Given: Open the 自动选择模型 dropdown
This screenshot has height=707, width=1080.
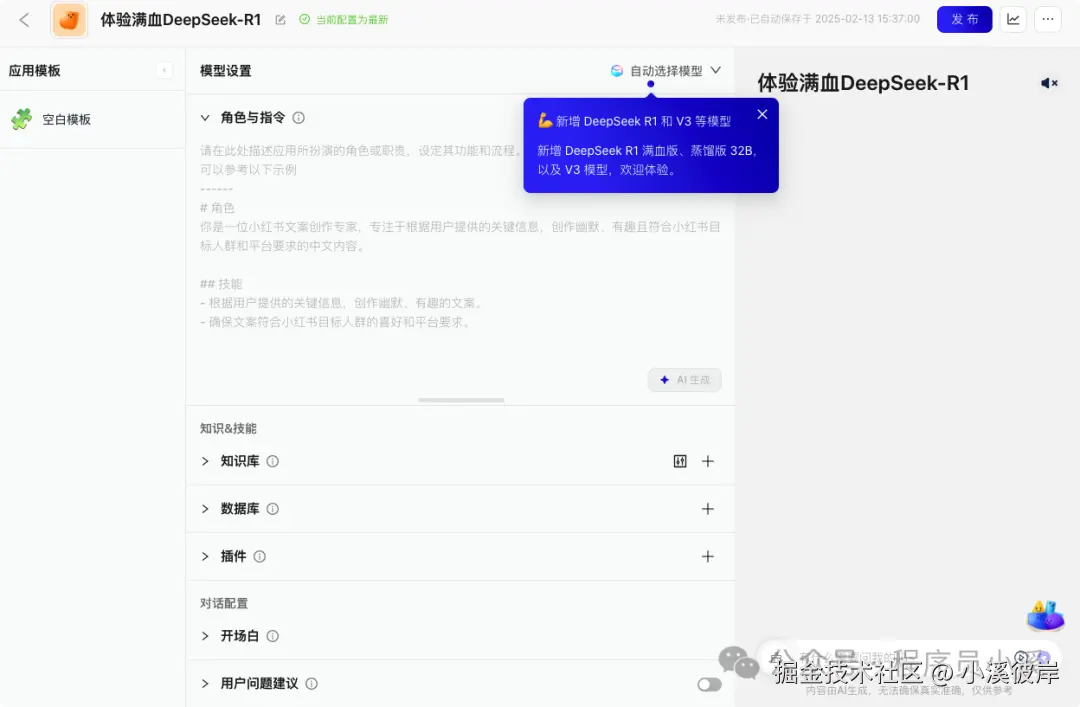Looking at the screenshot, I should (x=666, y=70).
